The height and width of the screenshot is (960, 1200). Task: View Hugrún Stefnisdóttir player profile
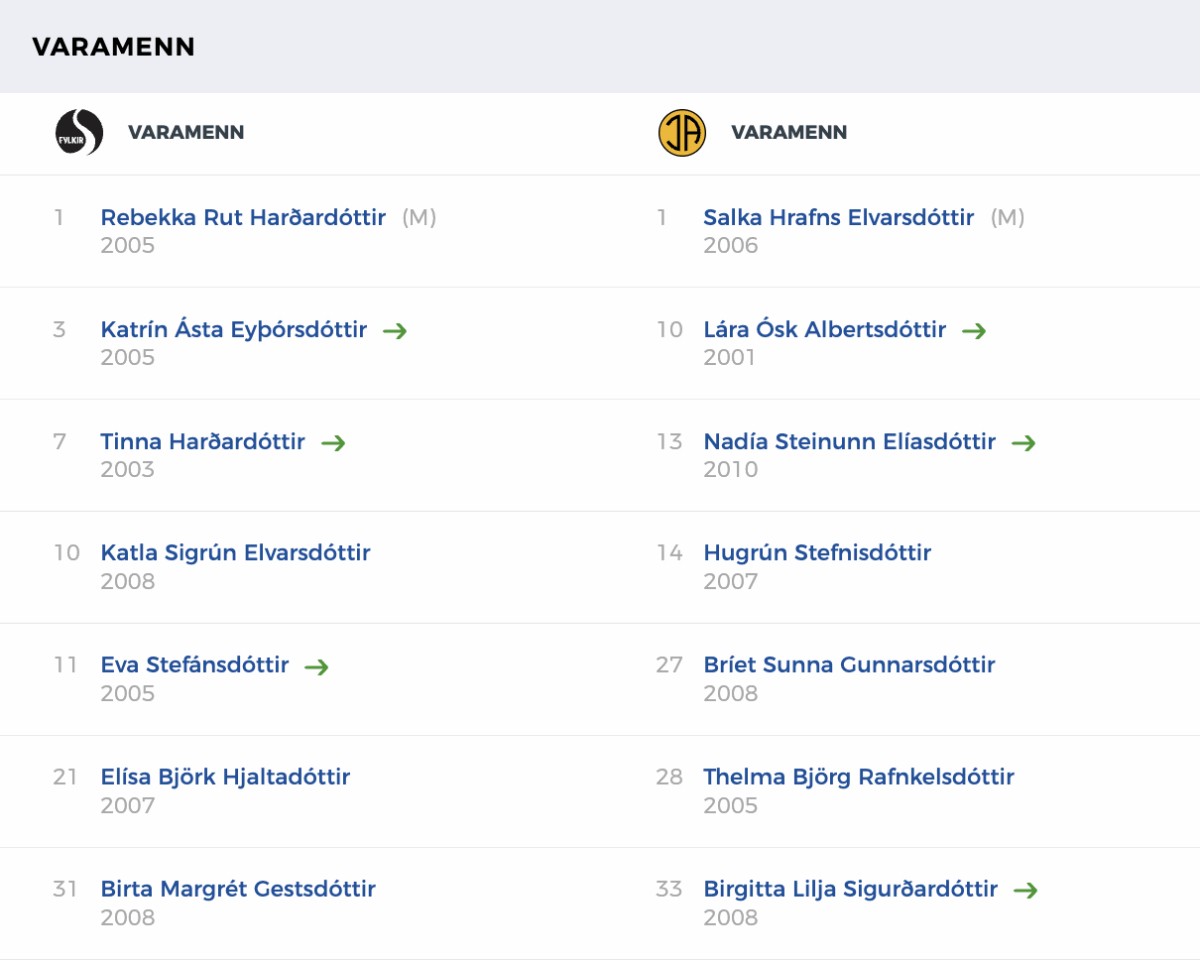817,553
